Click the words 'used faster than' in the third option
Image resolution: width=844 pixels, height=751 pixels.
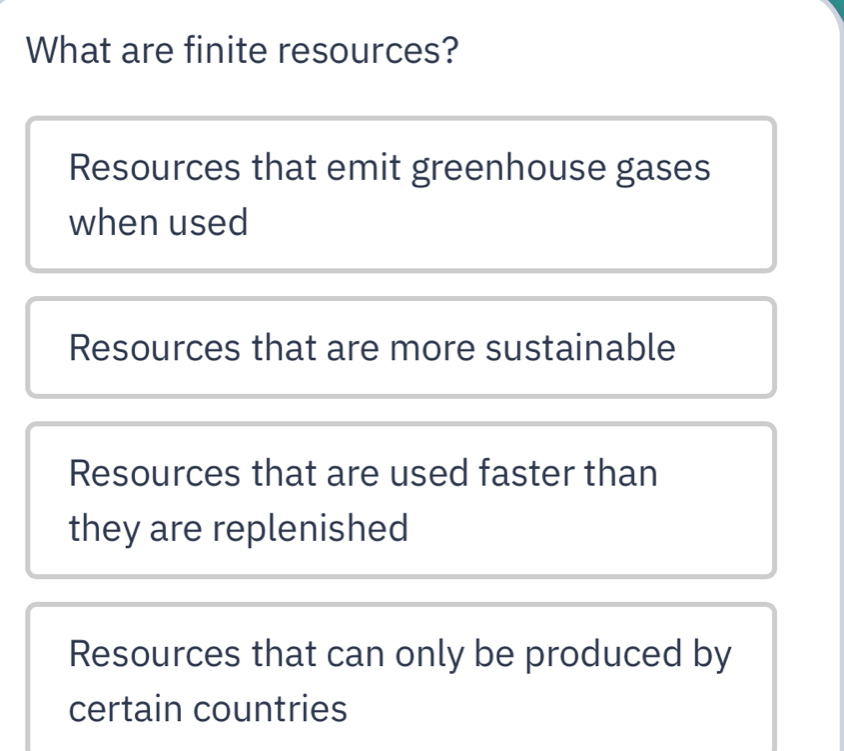pyautogui.click(x=523, y=472)
